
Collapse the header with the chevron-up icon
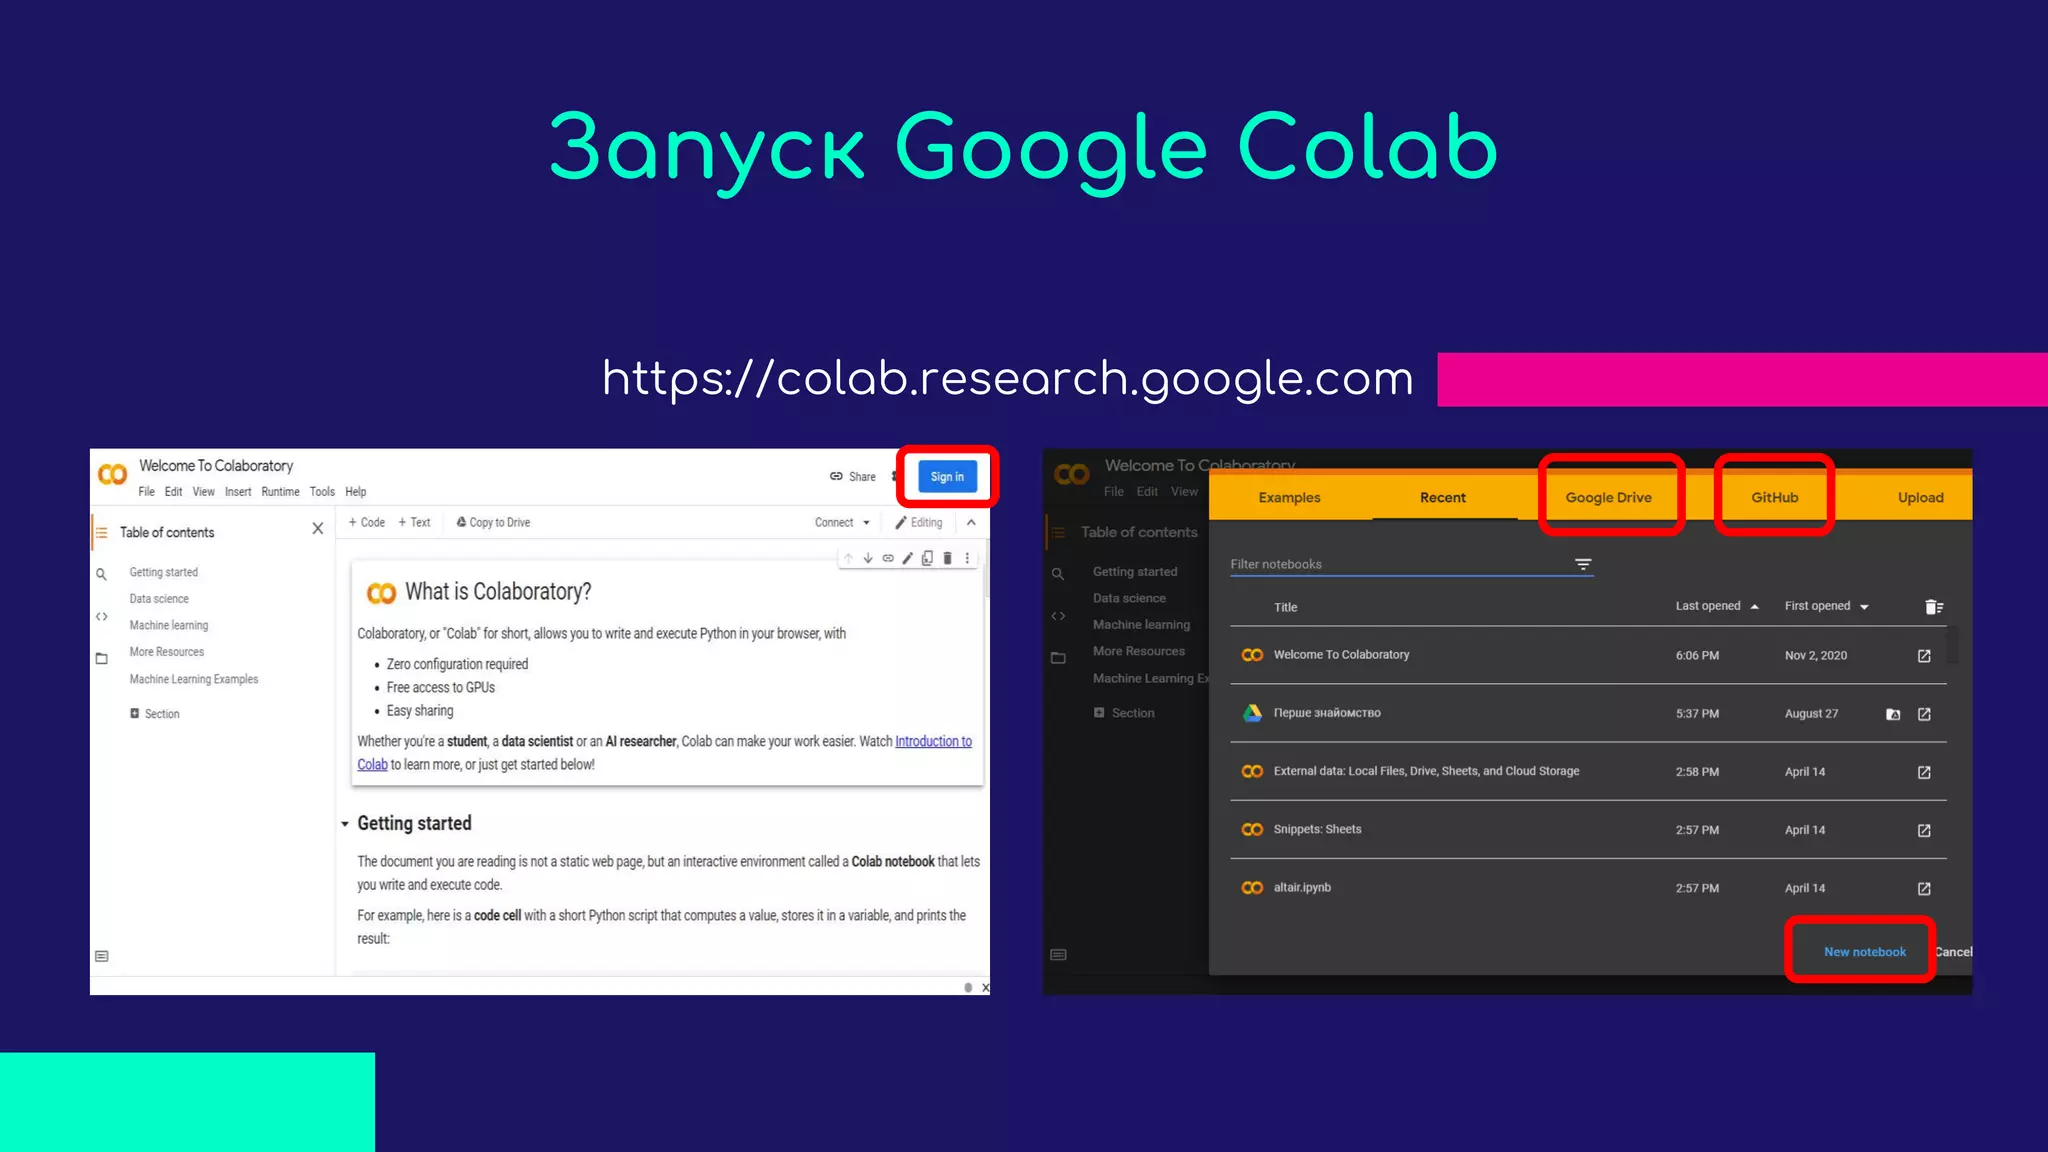(971, 522)
